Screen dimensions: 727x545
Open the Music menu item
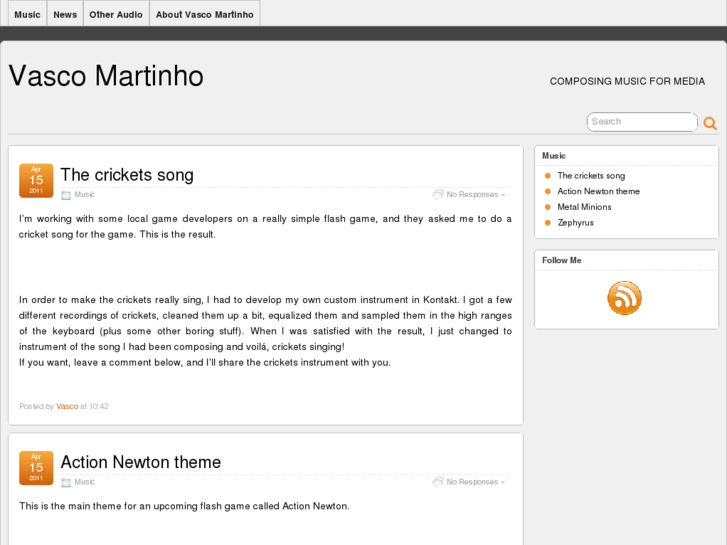tap(27, 14)
